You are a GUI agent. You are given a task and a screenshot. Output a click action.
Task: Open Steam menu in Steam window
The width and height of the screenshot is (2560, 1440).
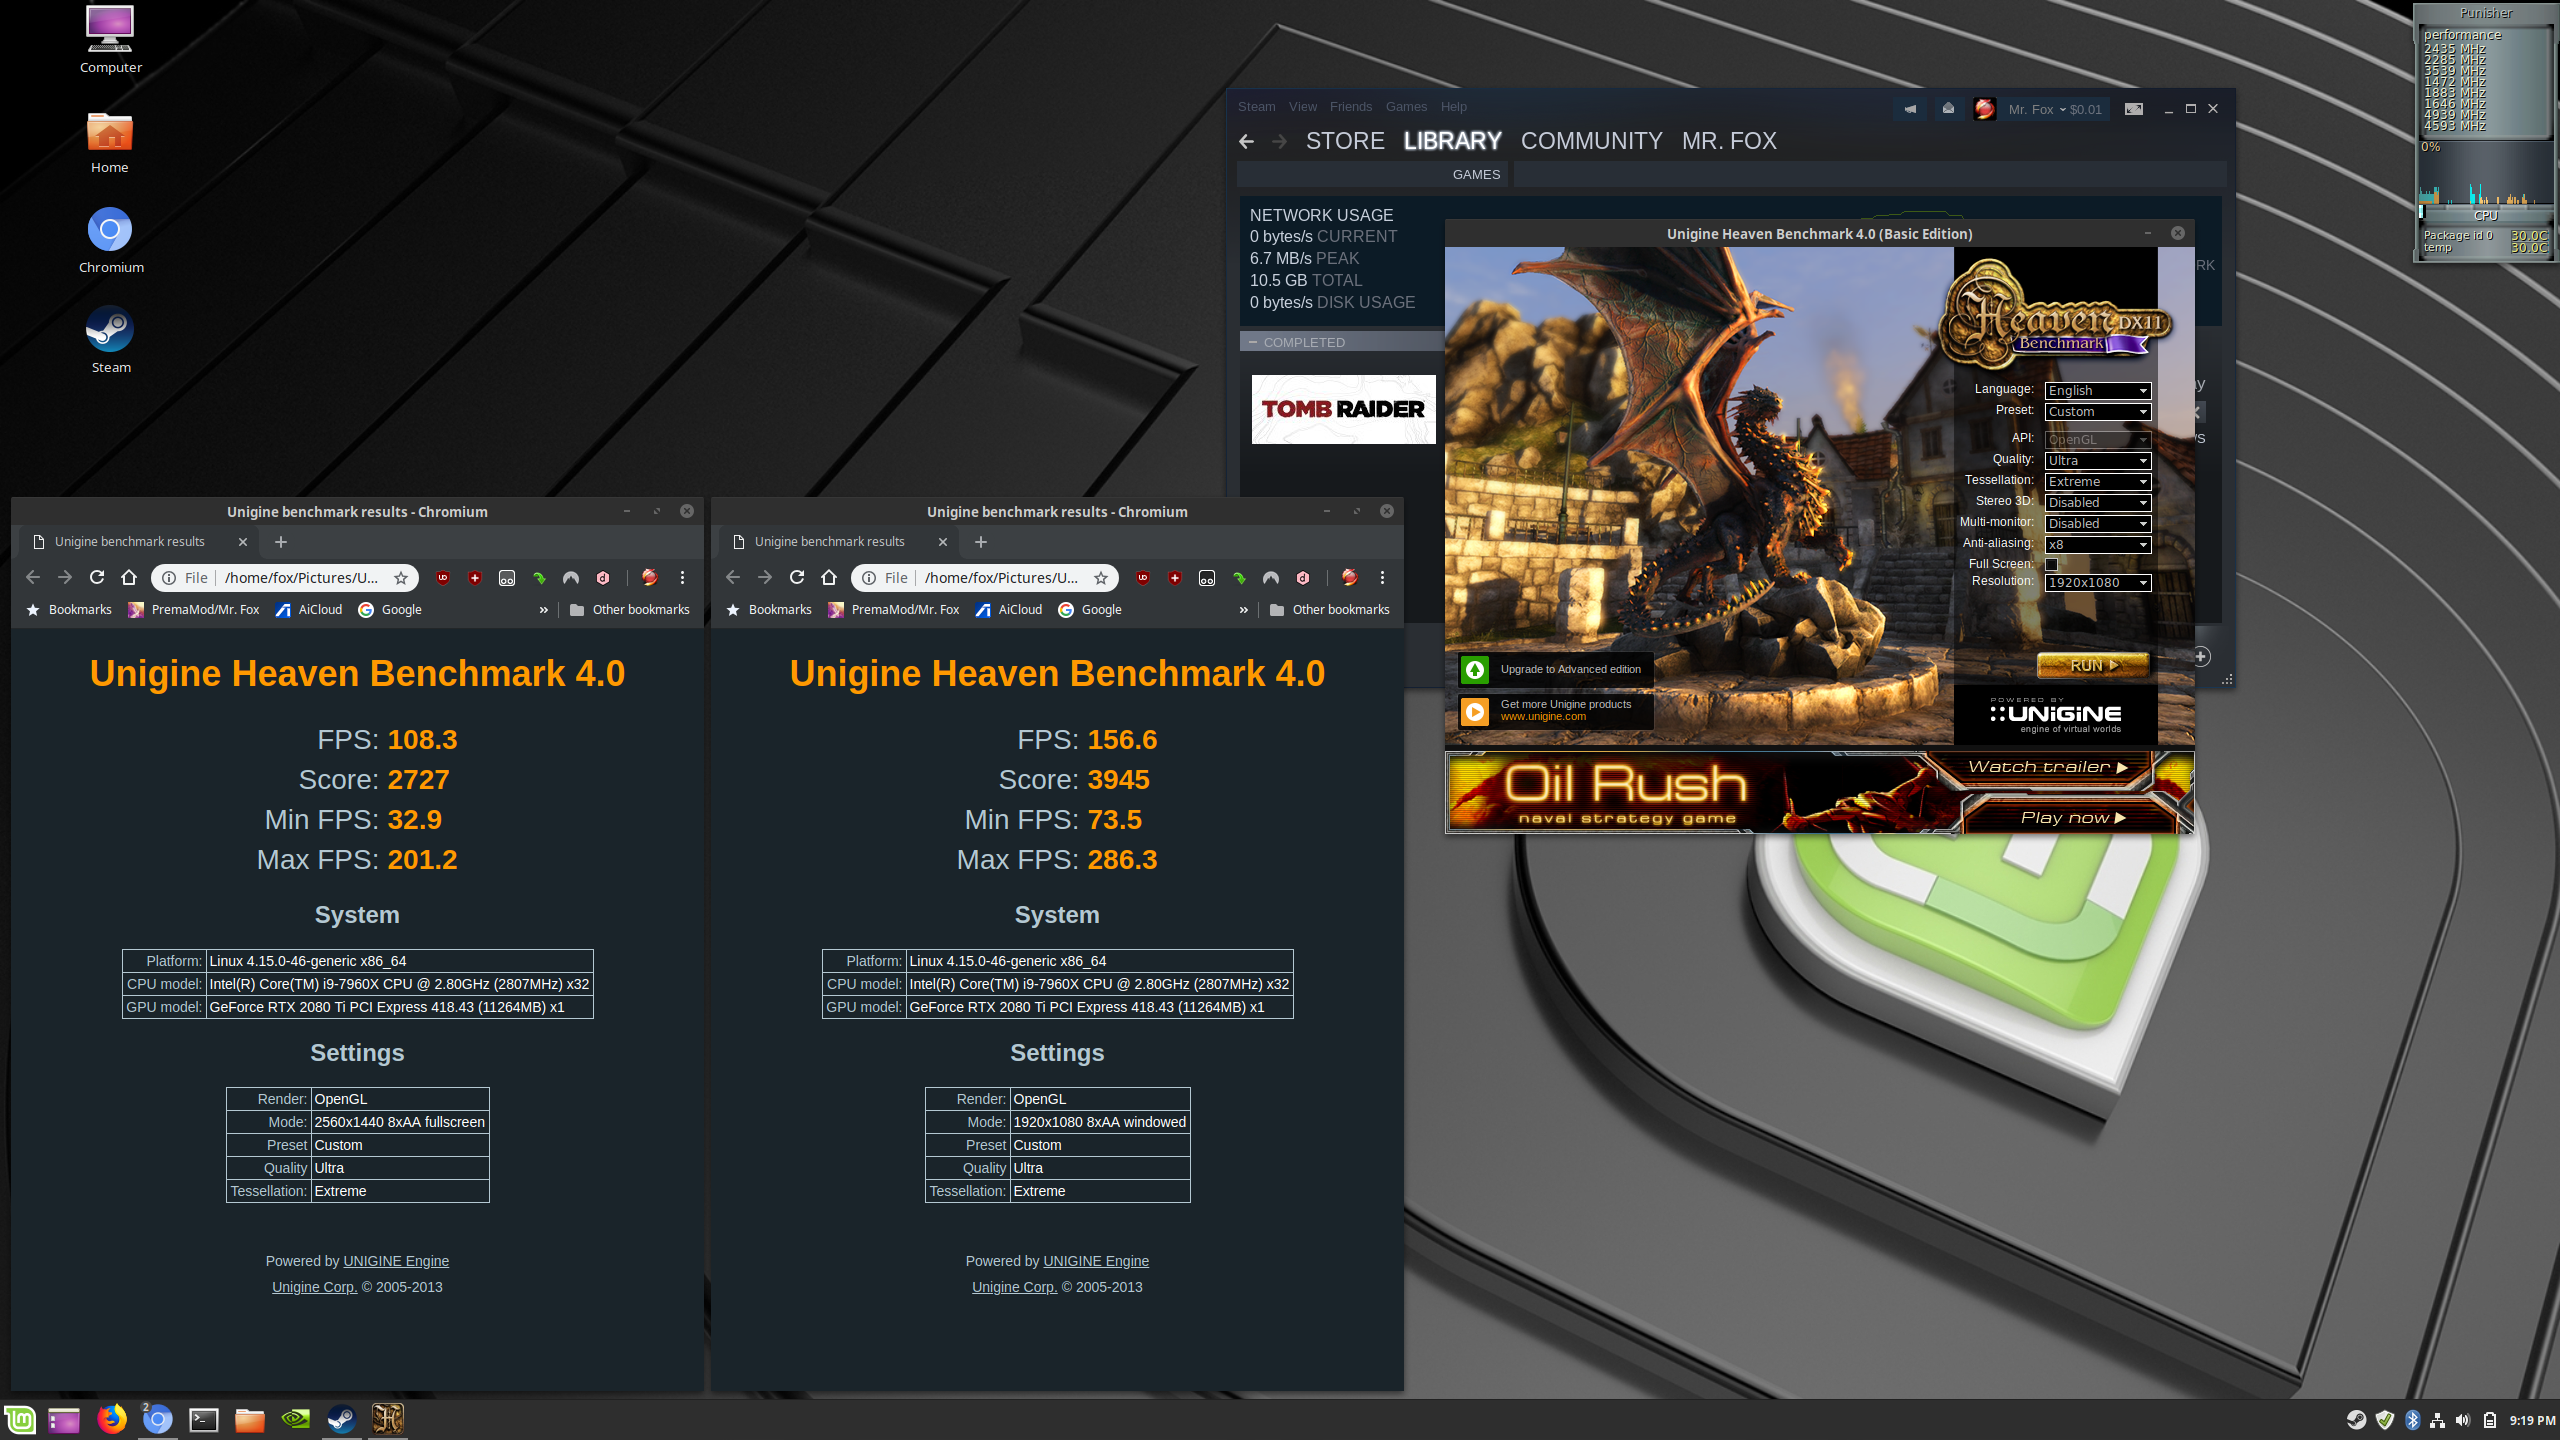click(x=1256, y=107)
